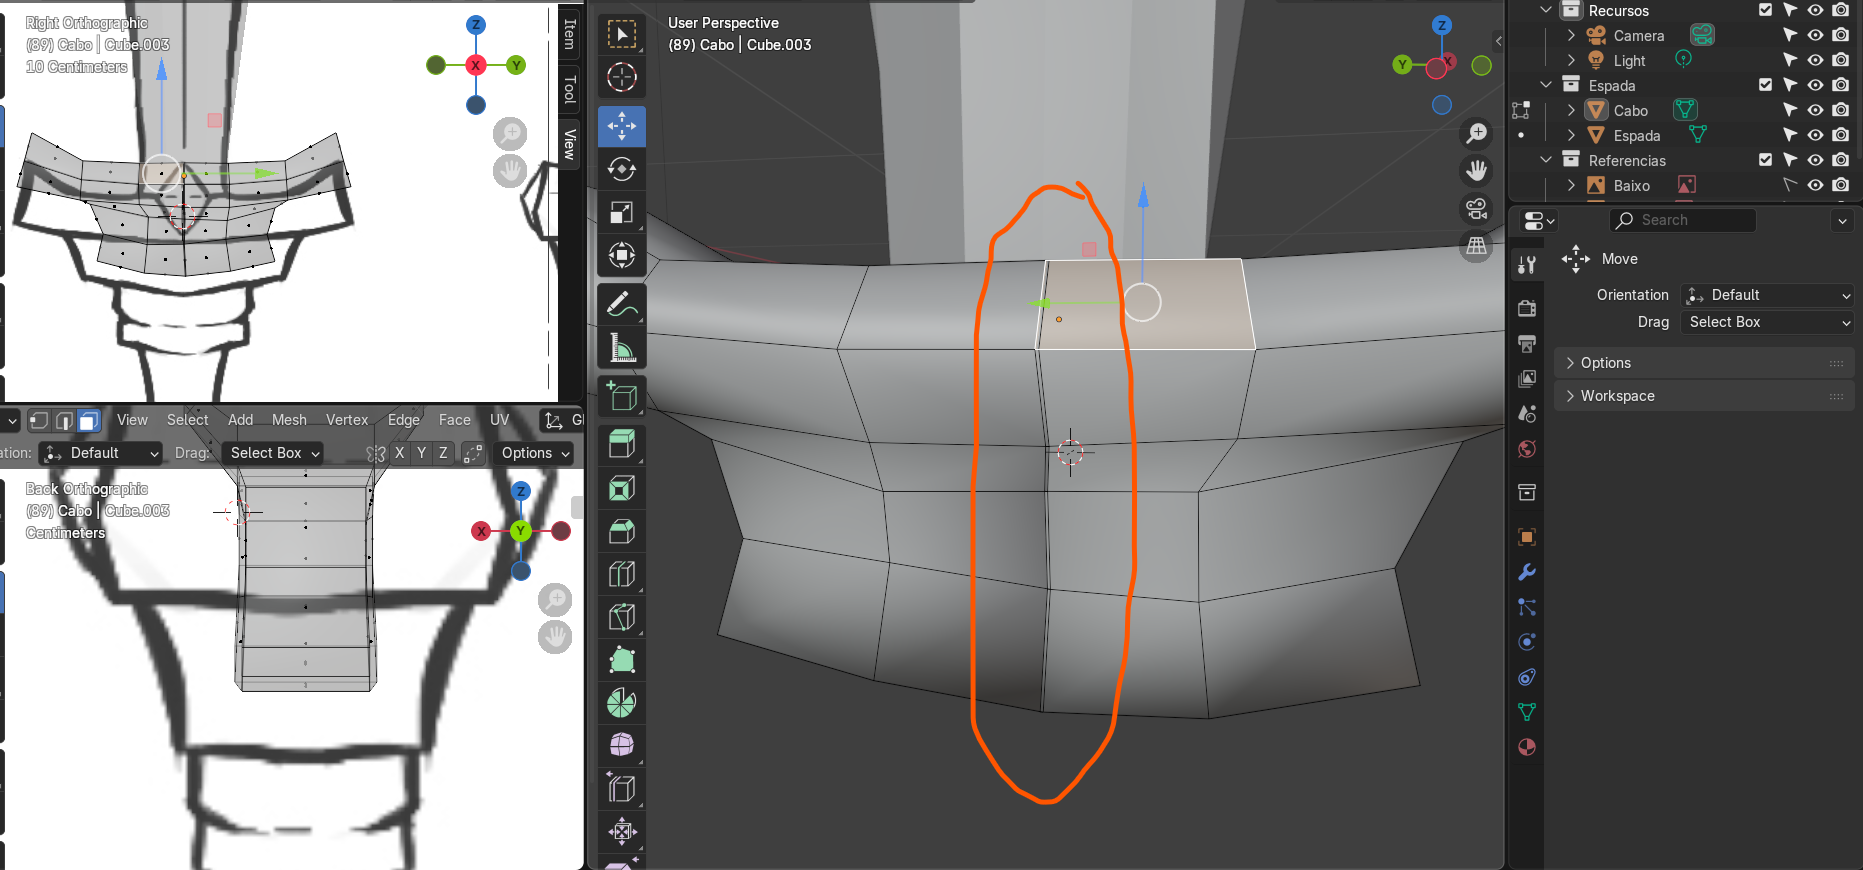Expand the Cabo object tree row
The width and height of the screenshot is (1863, 870).
1571,110
